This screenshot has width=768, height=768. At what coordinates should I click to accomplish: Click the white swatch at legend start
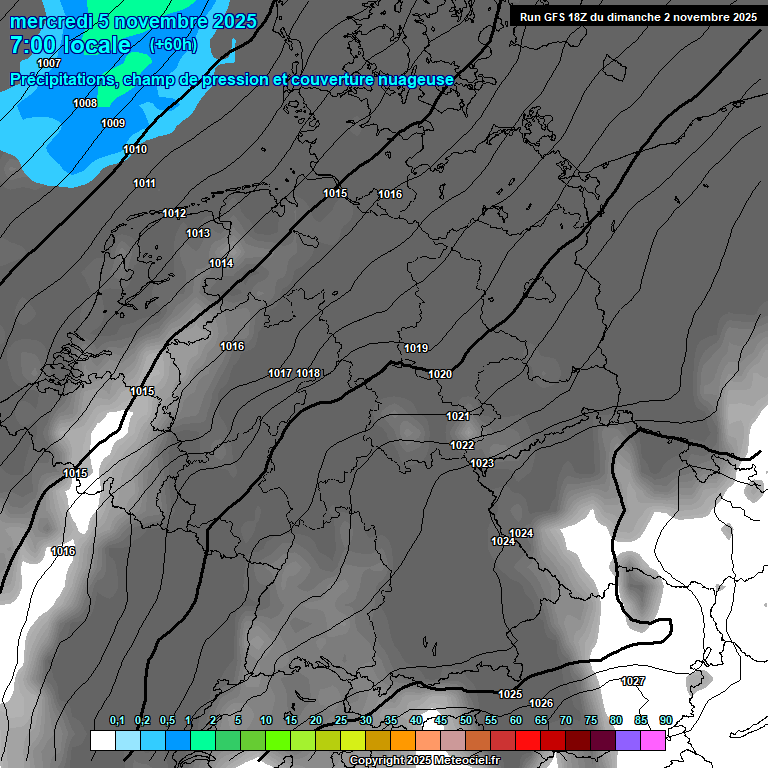point(102,740)
